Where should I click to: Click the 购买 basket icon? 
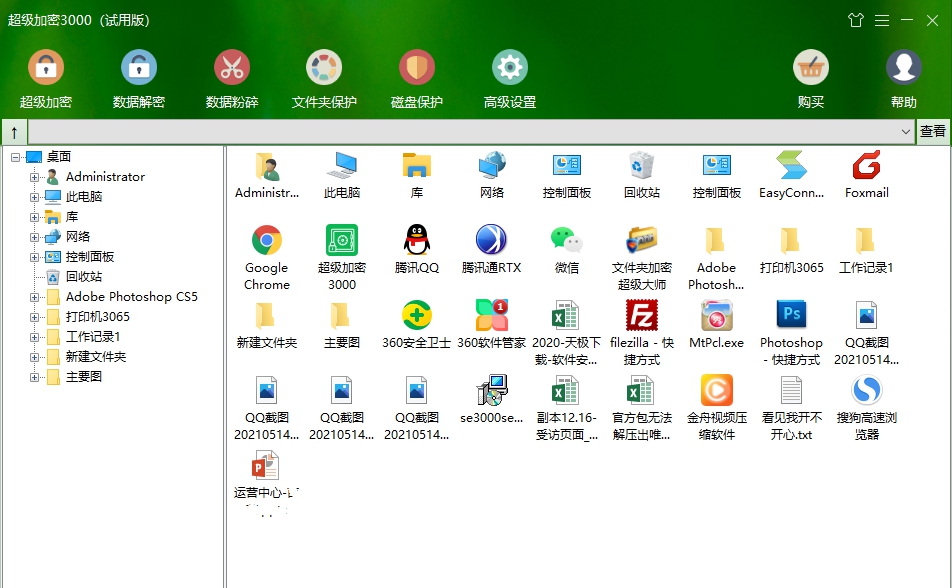(x=811, y=68)
